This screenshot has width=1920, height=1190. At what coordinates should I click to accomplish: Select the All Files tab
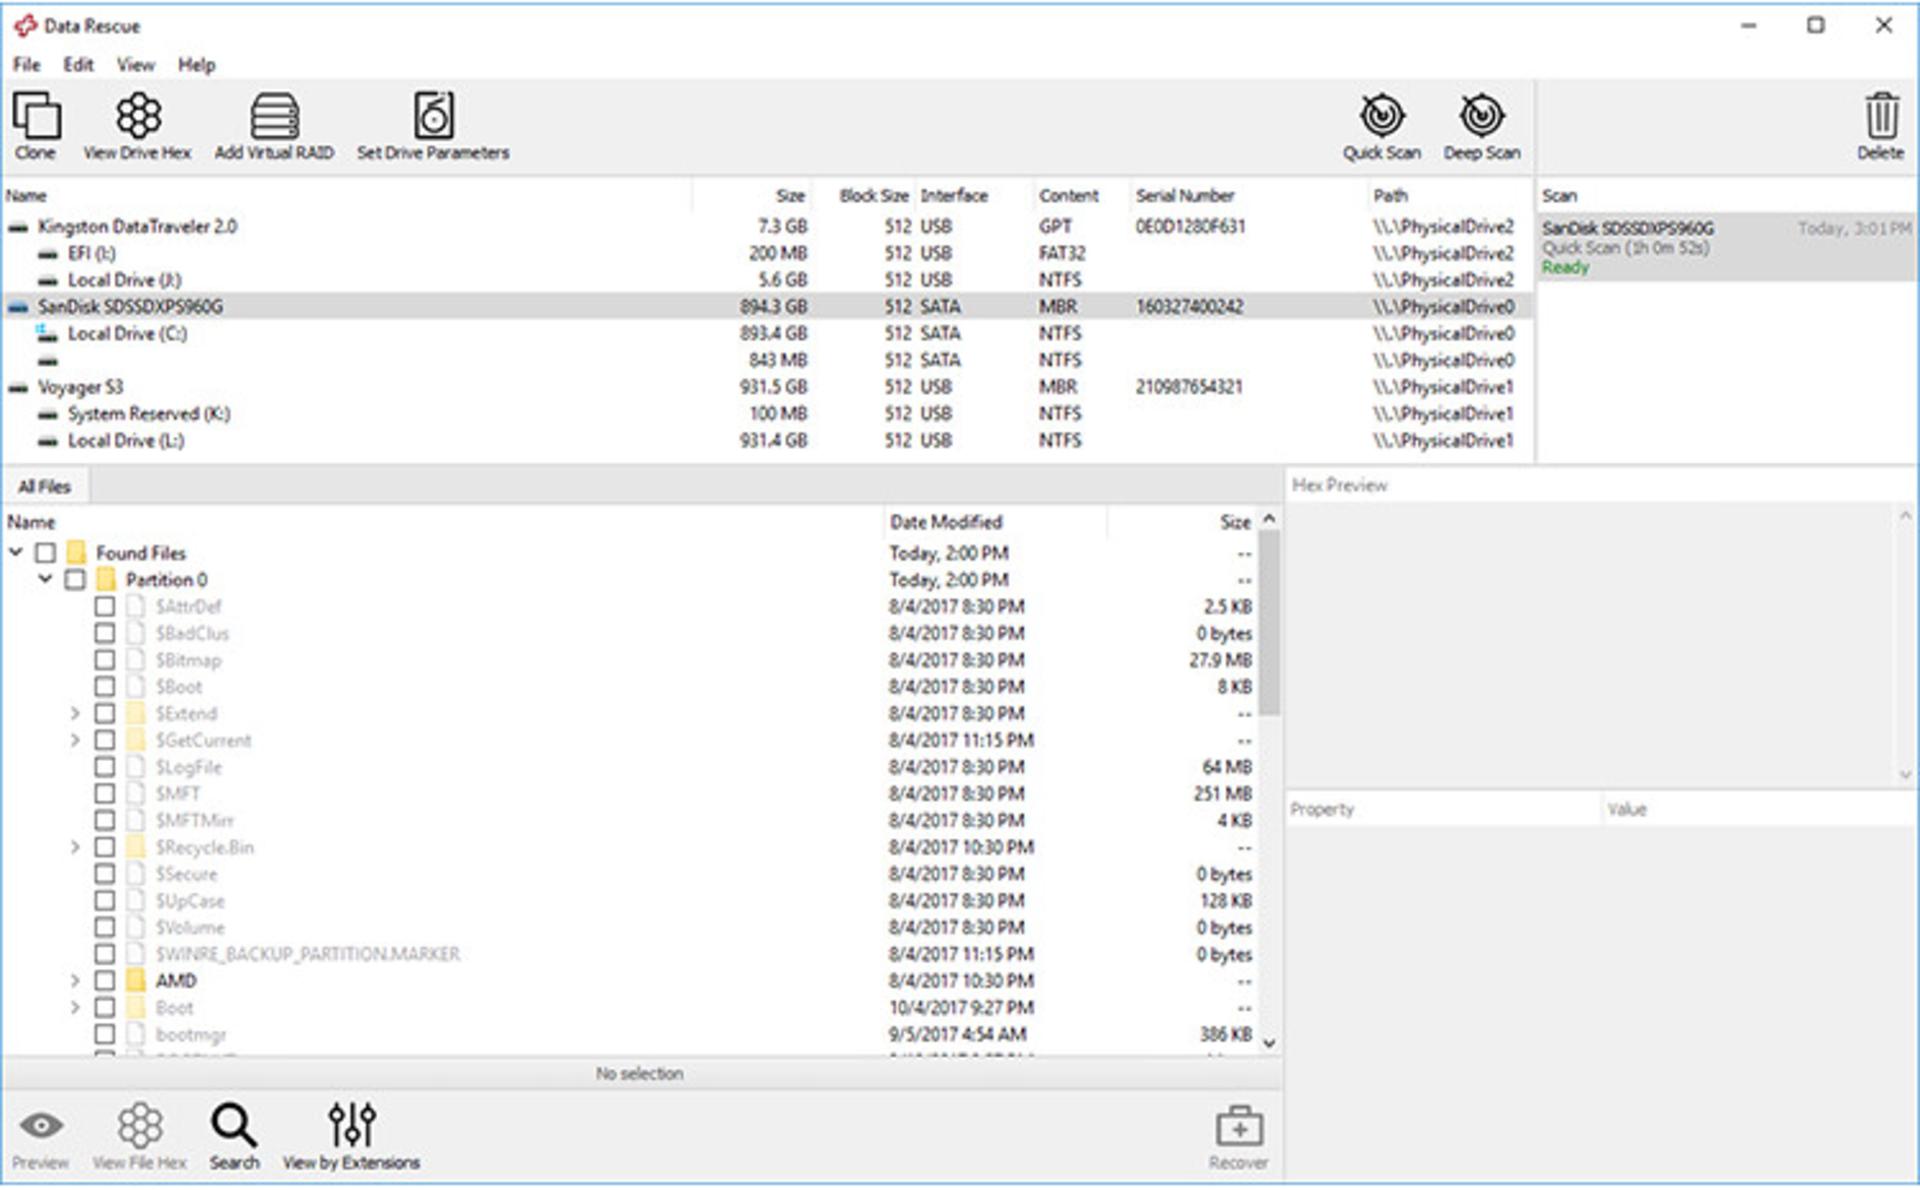coord(45,487)
